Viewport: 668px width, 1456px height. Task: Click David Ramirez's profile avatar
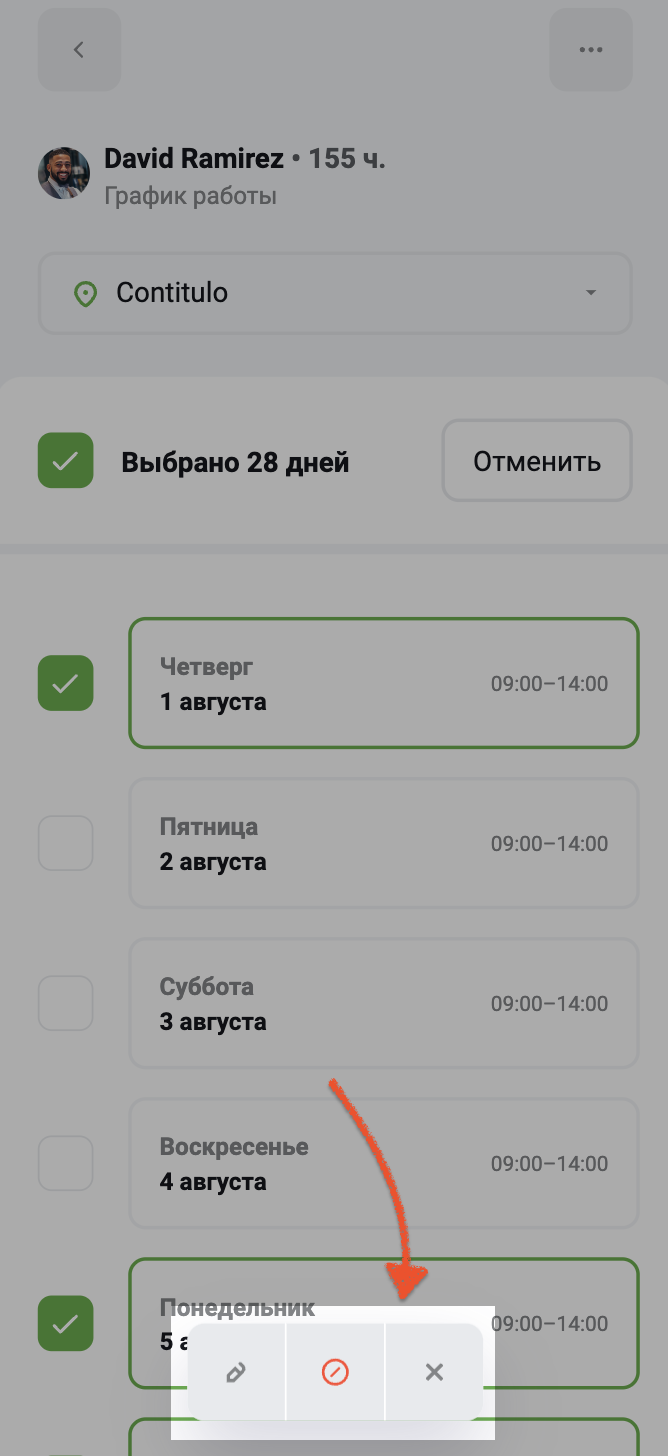click(x=64, y=173)
